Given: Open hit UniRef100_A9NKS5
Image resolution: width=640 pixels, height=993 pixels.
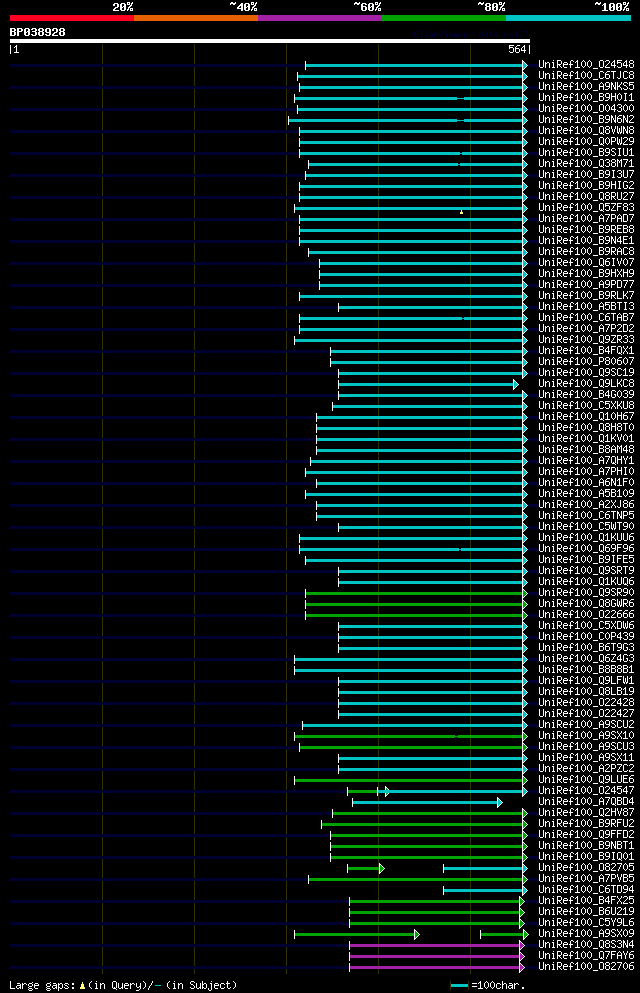Looking at the screenshot, I should coord(586,87).
